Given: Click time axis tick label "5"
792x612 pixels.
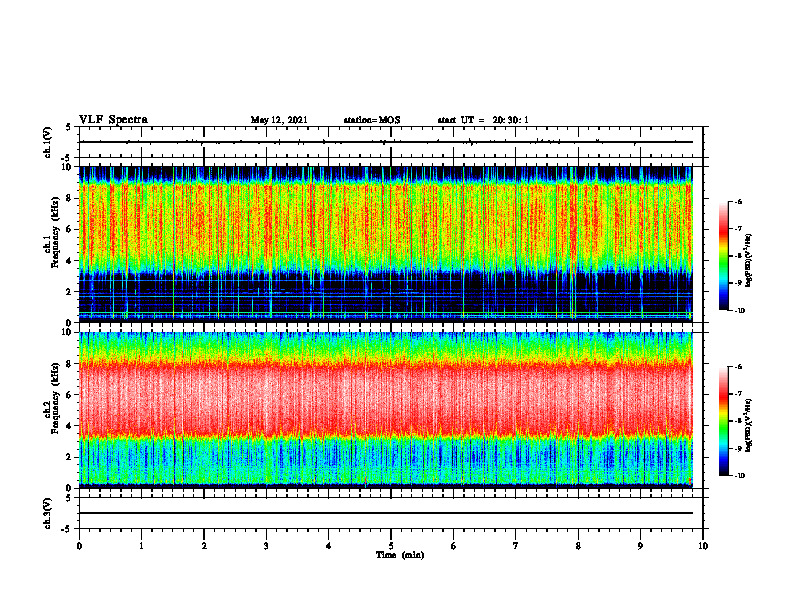Looking at the screenshot, I should pos(391,546).
